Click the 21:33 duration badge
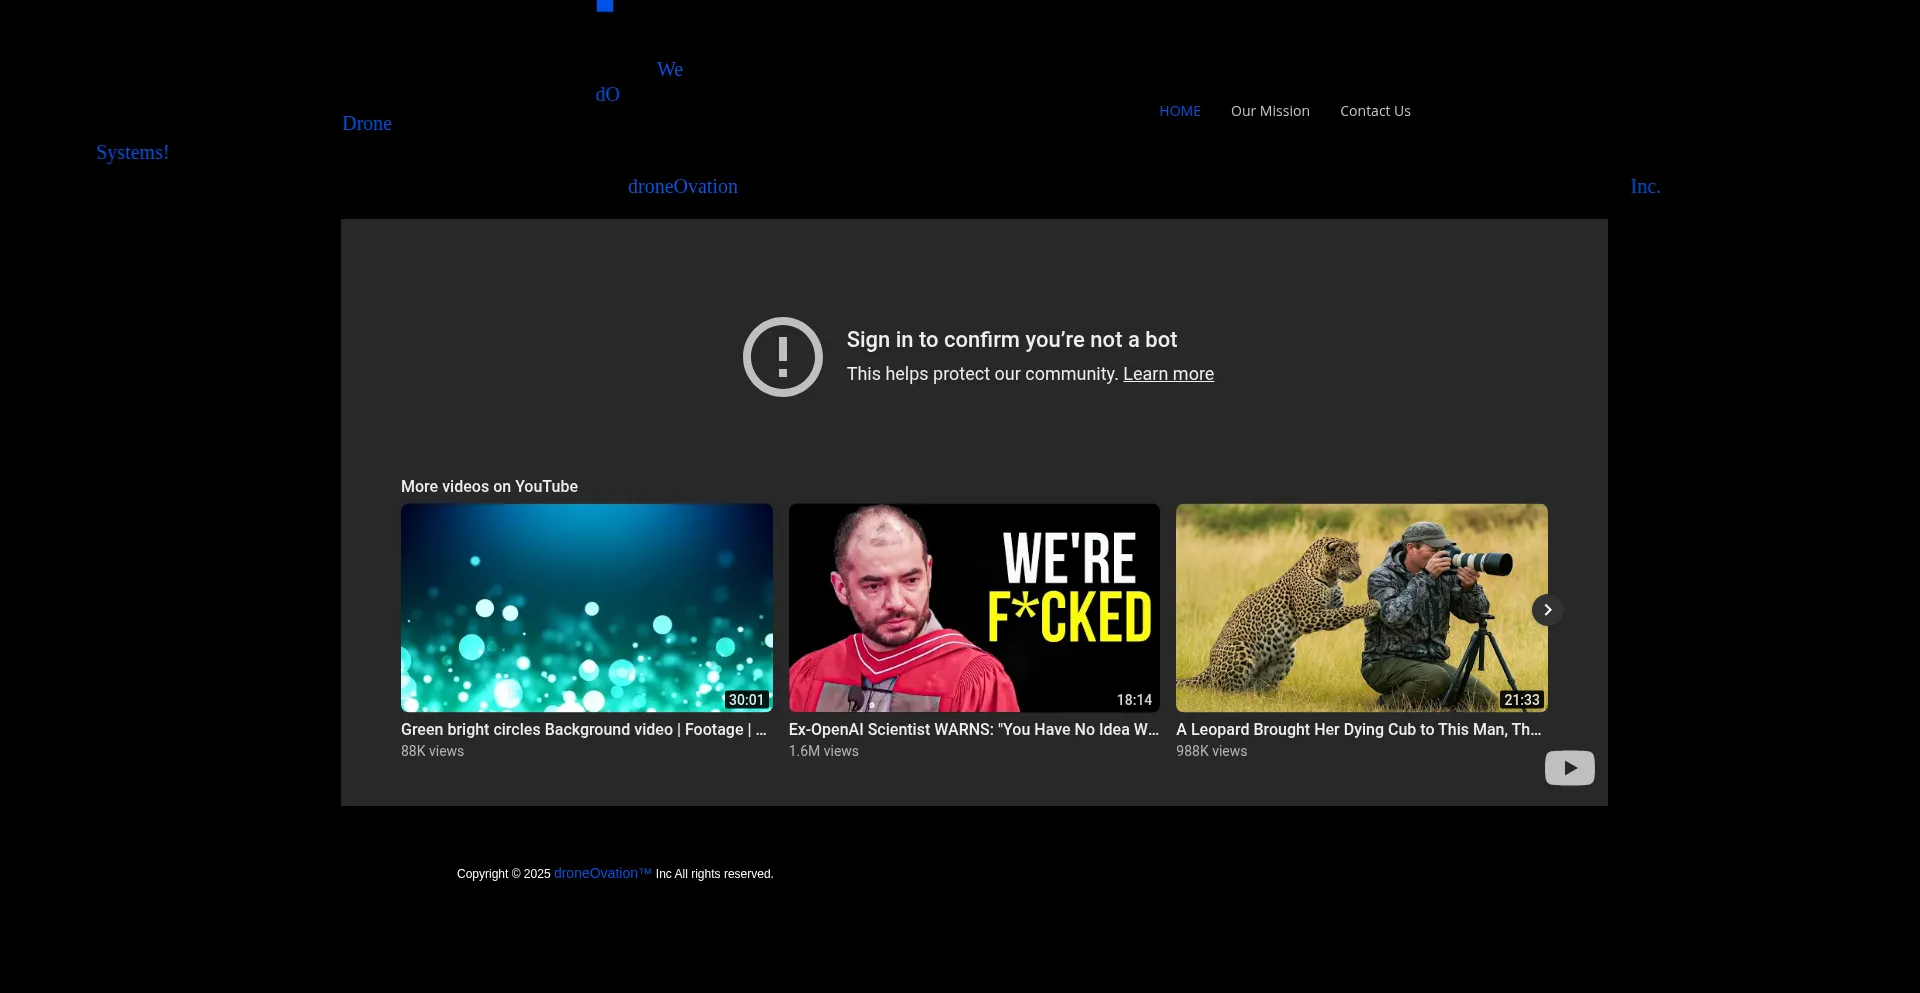Viewport: 1920px width, 993px height. 1522,700
